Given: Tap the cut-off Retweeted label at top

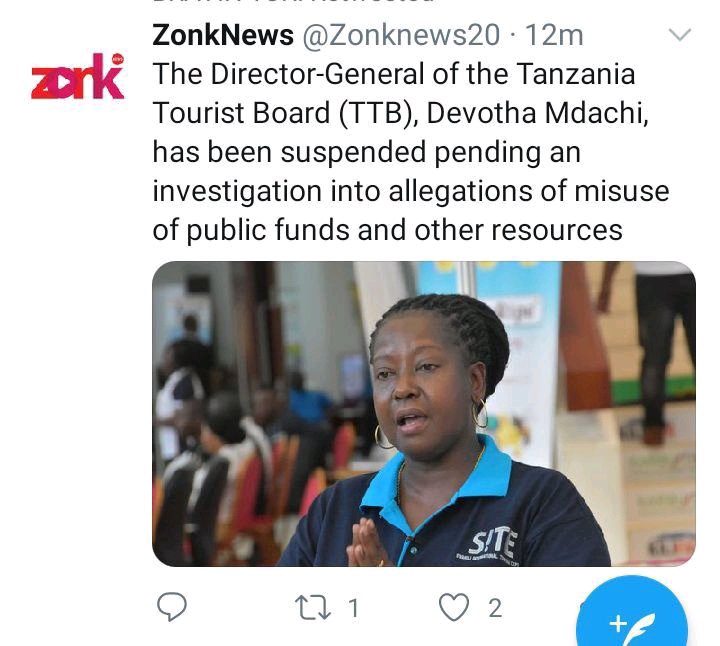Looking at the screenshot, I should [x=294, y=3].
